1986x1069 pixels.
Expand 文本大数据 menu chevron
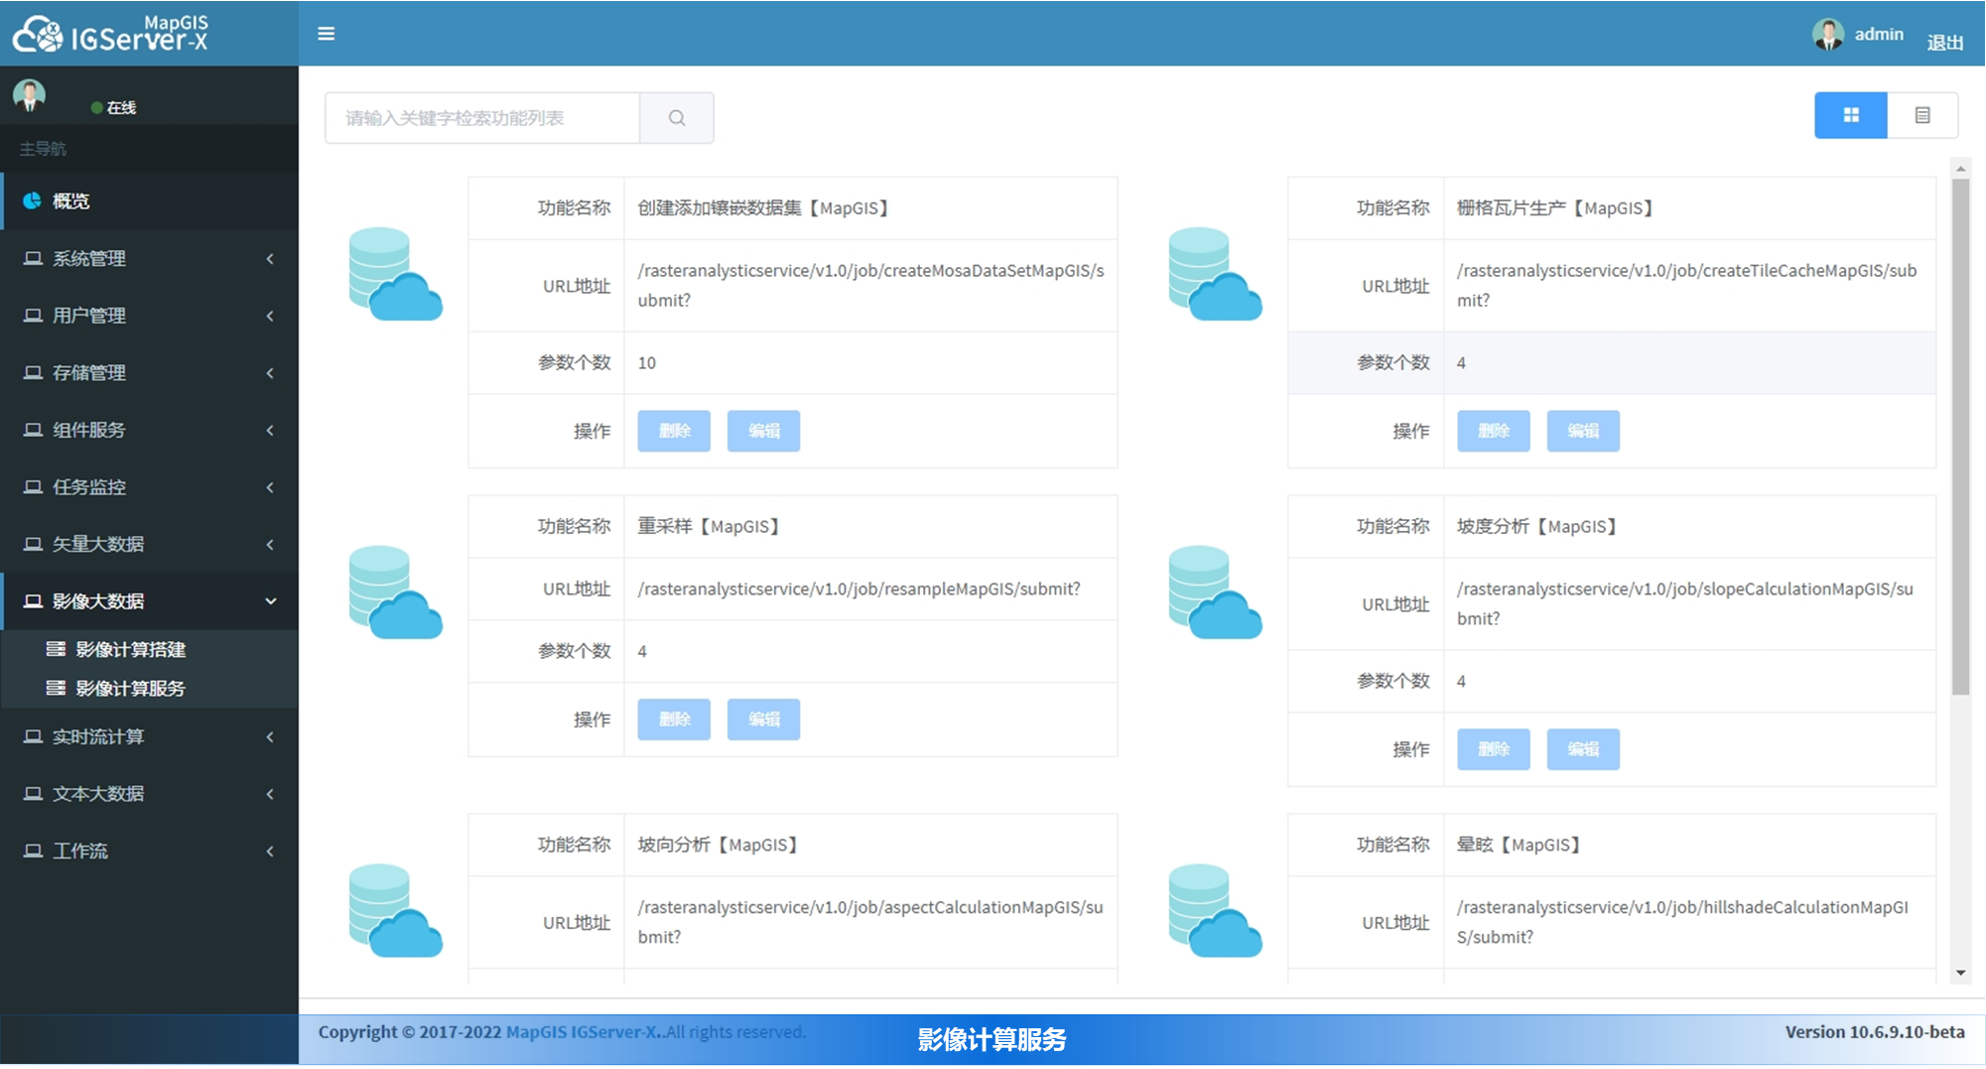pos(270,794)
